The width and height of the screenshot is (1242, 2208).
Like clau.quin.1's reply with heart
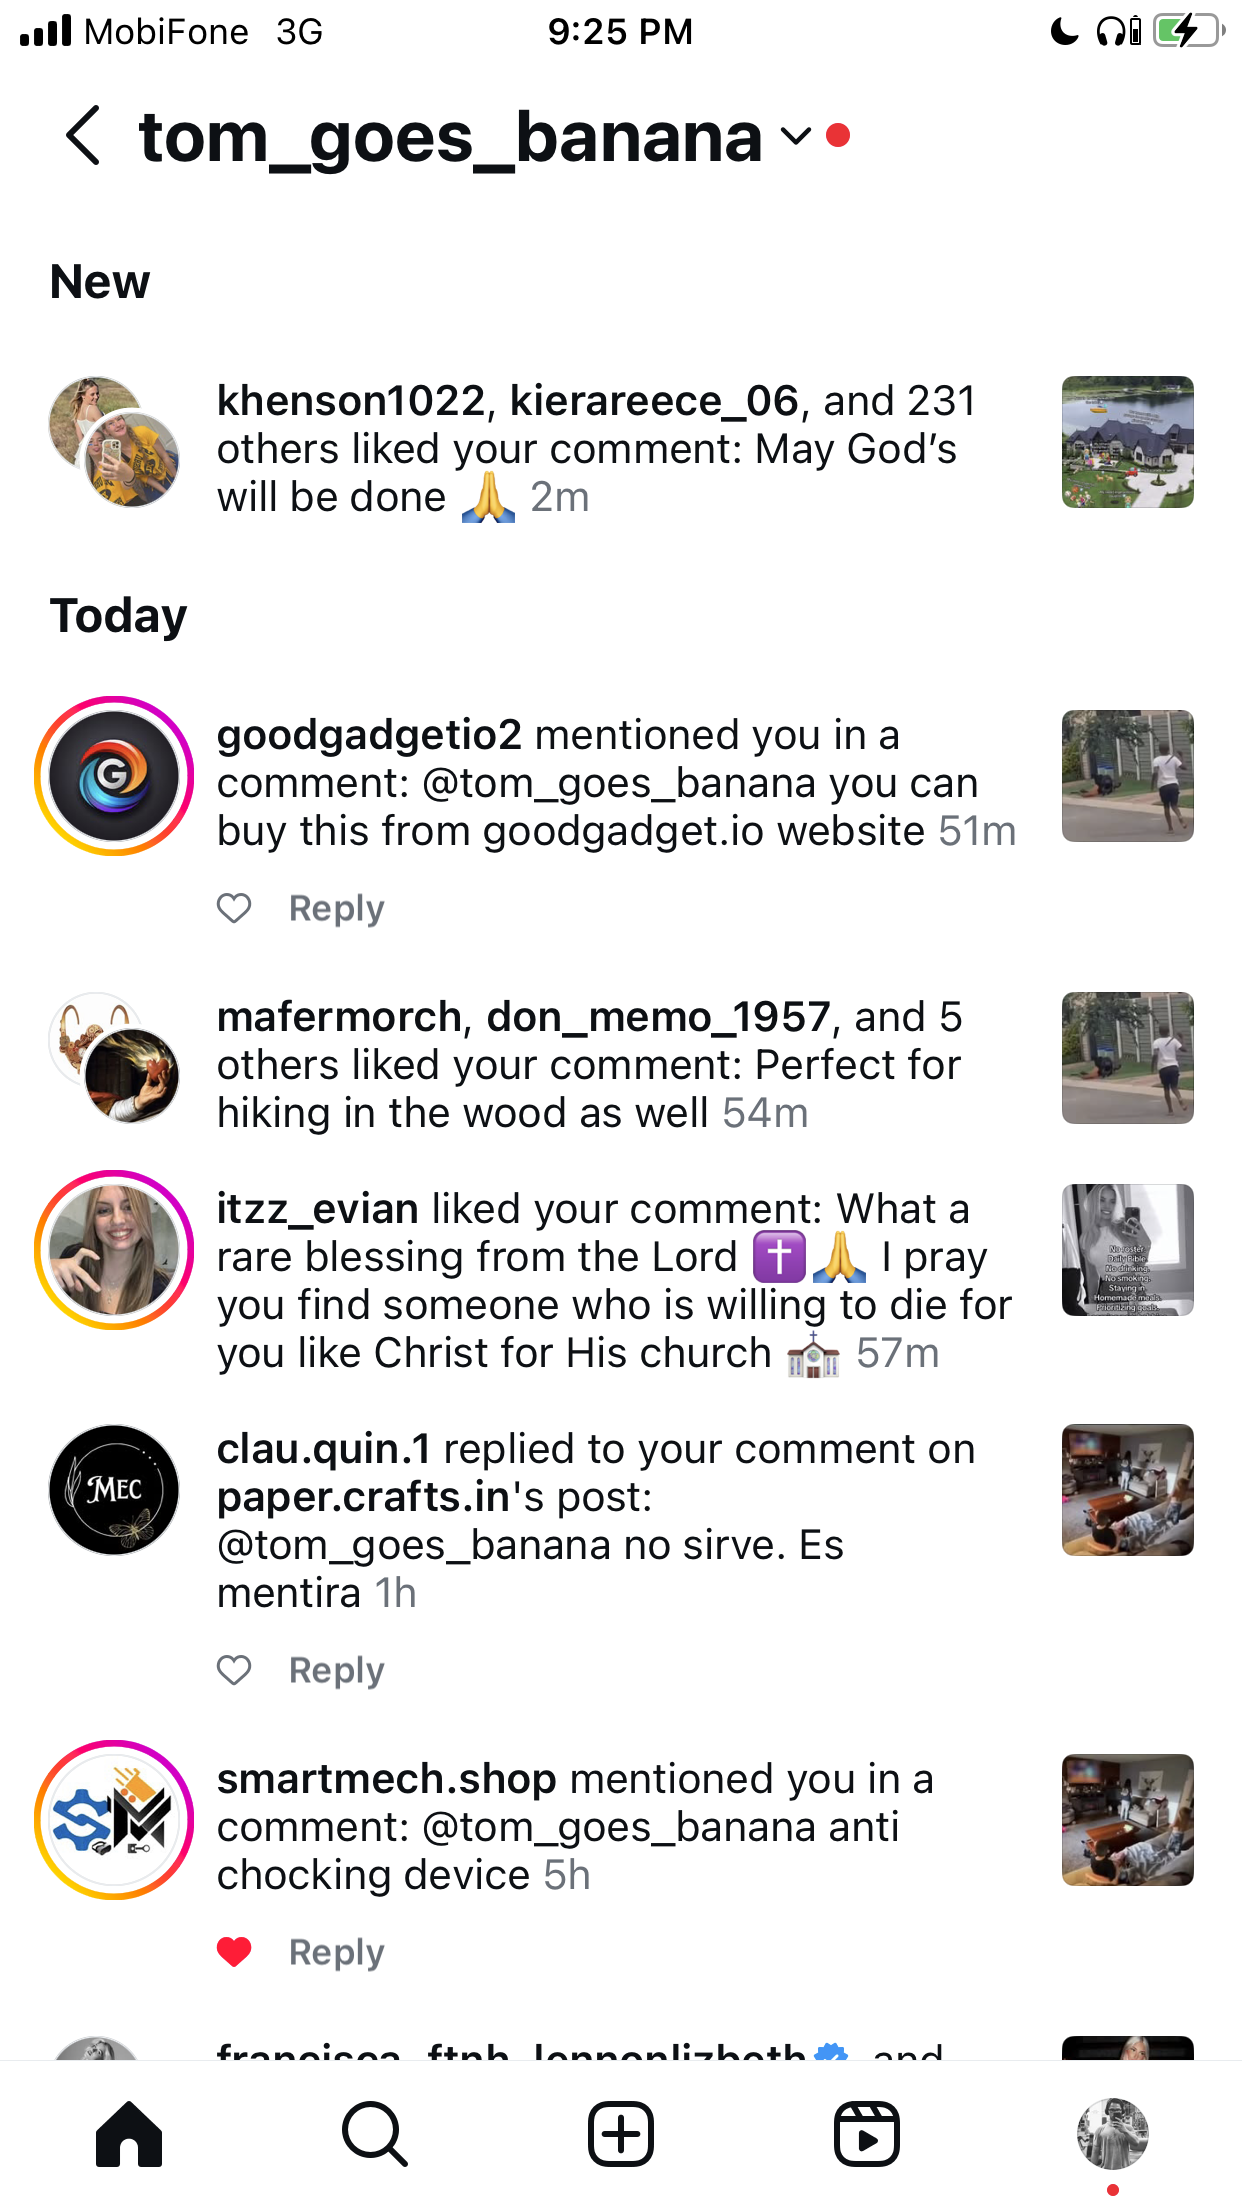[234, 1670]
